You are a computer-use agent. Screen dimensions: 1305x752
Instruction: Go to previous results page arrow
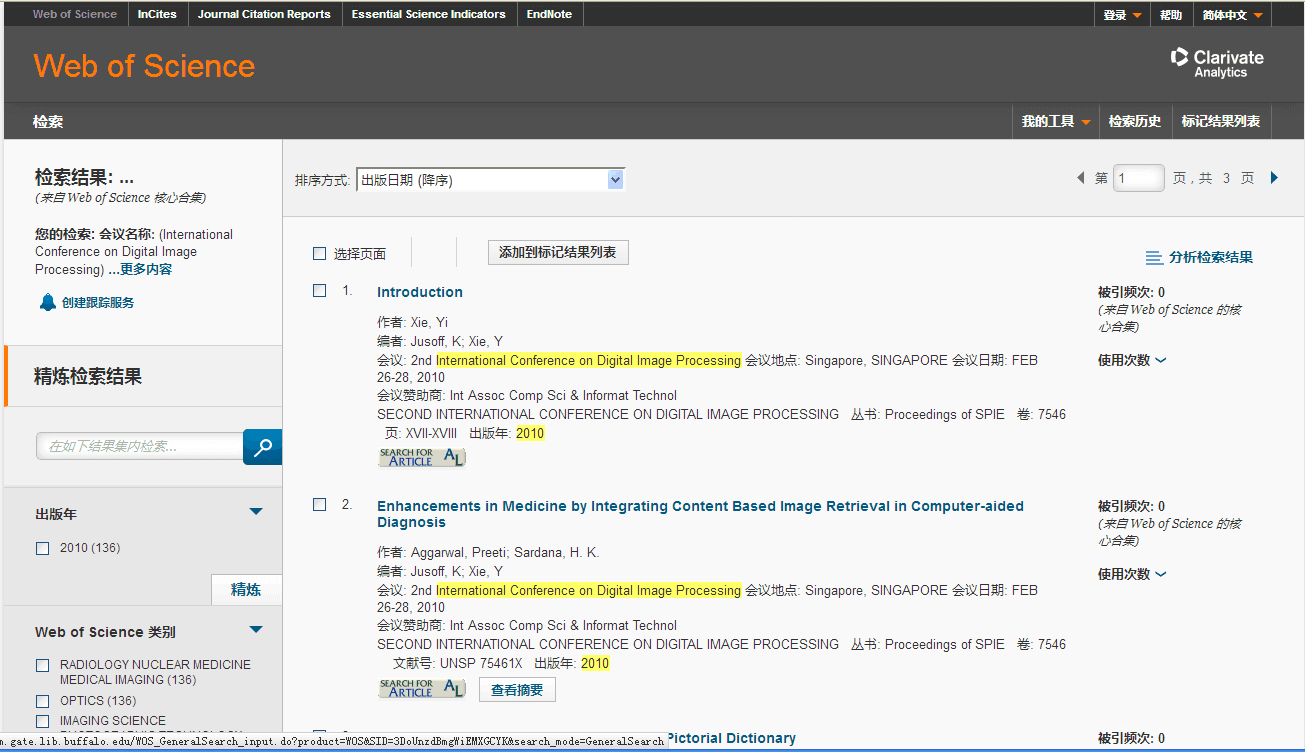pyautogui.click(x=1080, y=178)
